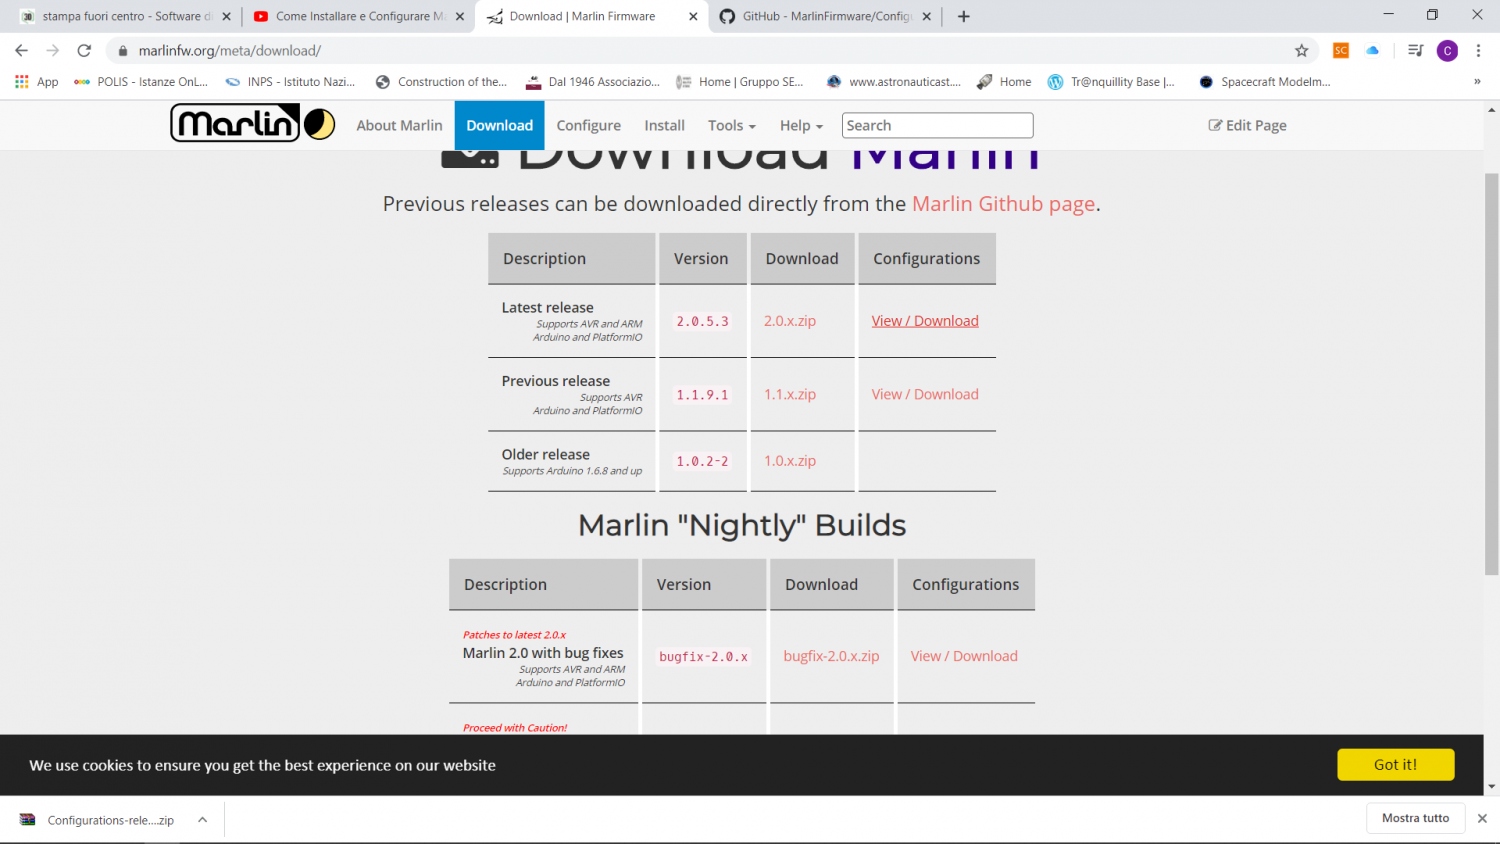1500x844 pixels.
Task: Select the Download nav item
Action: (x=499, y=125)
